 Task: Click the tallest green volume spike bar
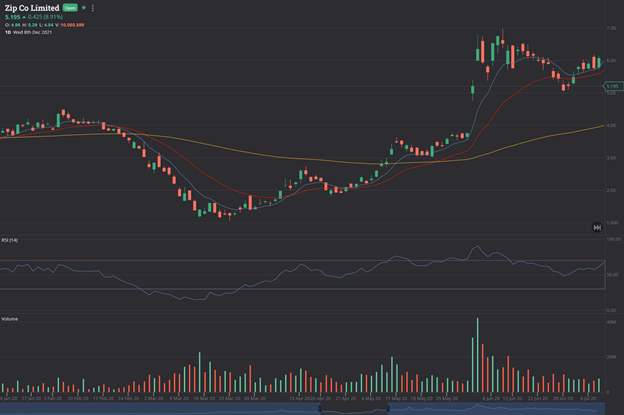[478, 355]
